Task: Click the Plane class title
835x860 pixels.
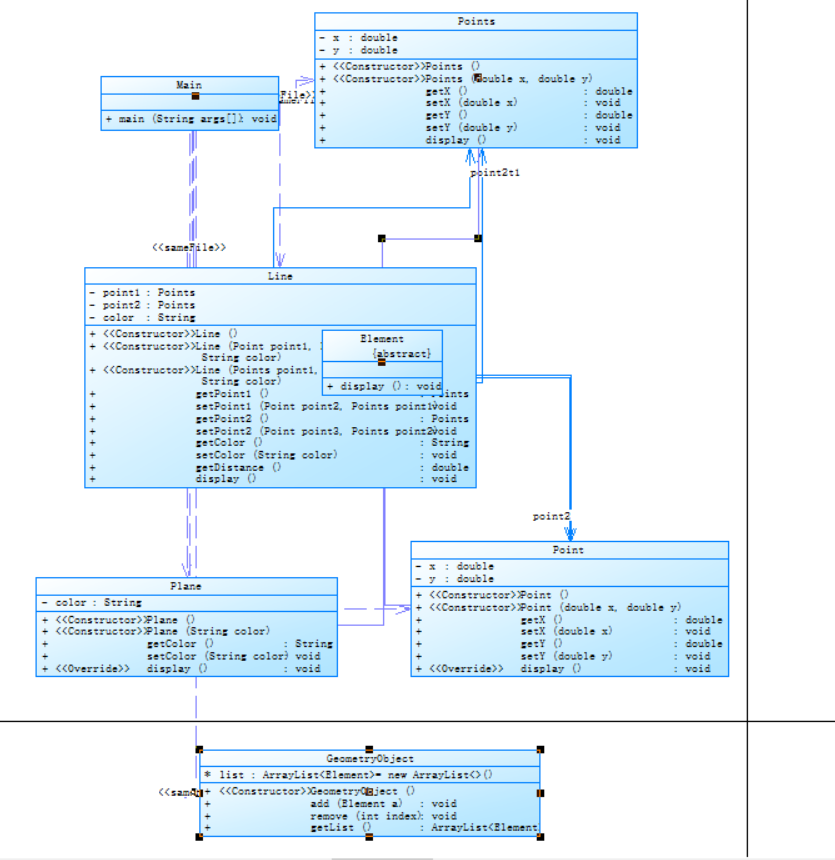Action: 186,586
